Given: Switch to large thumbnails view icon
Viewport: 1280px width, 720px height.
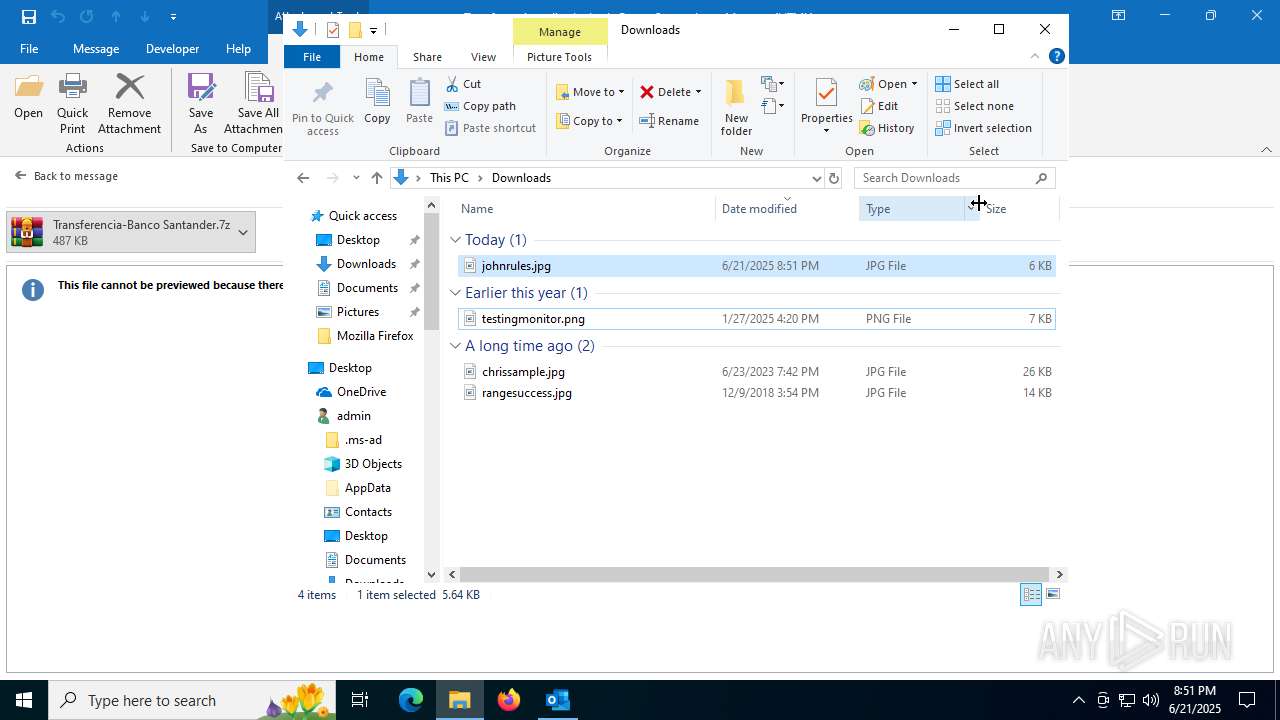Looking at the screenshot, I should (x=1052, y=595).
